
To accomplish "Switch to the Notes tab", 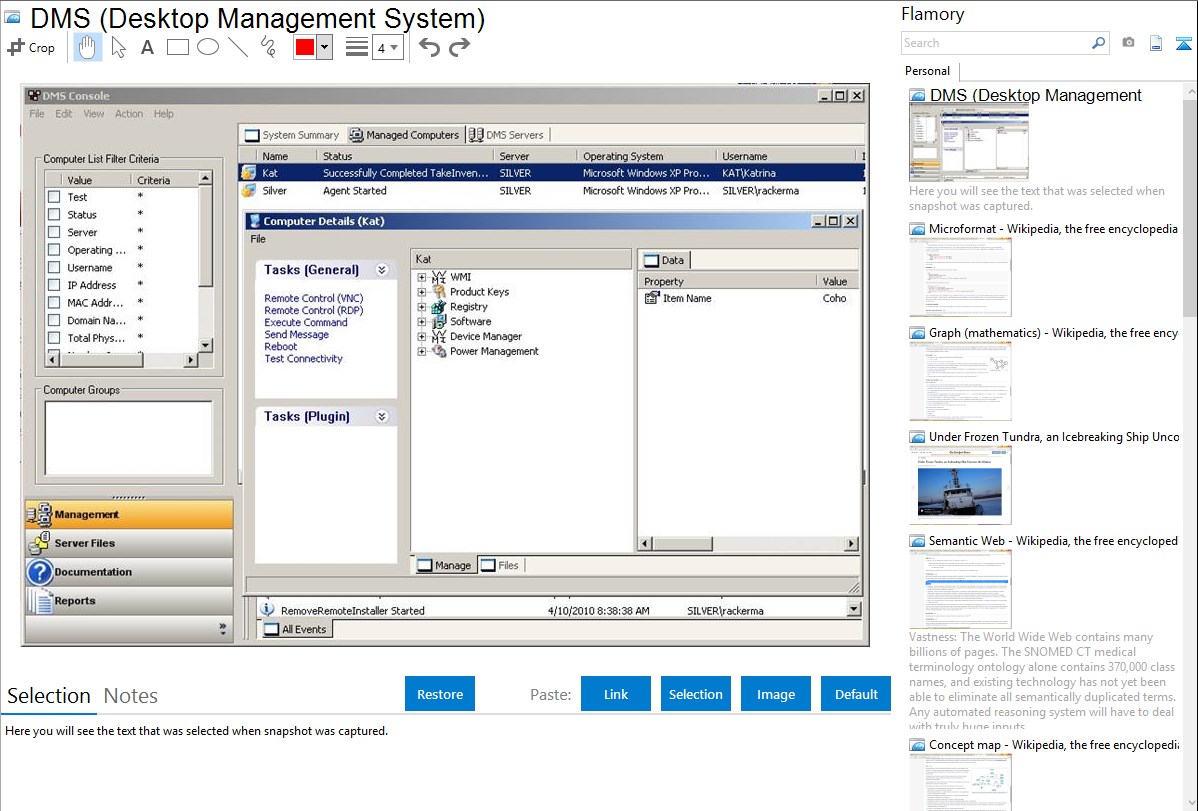I will (x=131, y=696).
